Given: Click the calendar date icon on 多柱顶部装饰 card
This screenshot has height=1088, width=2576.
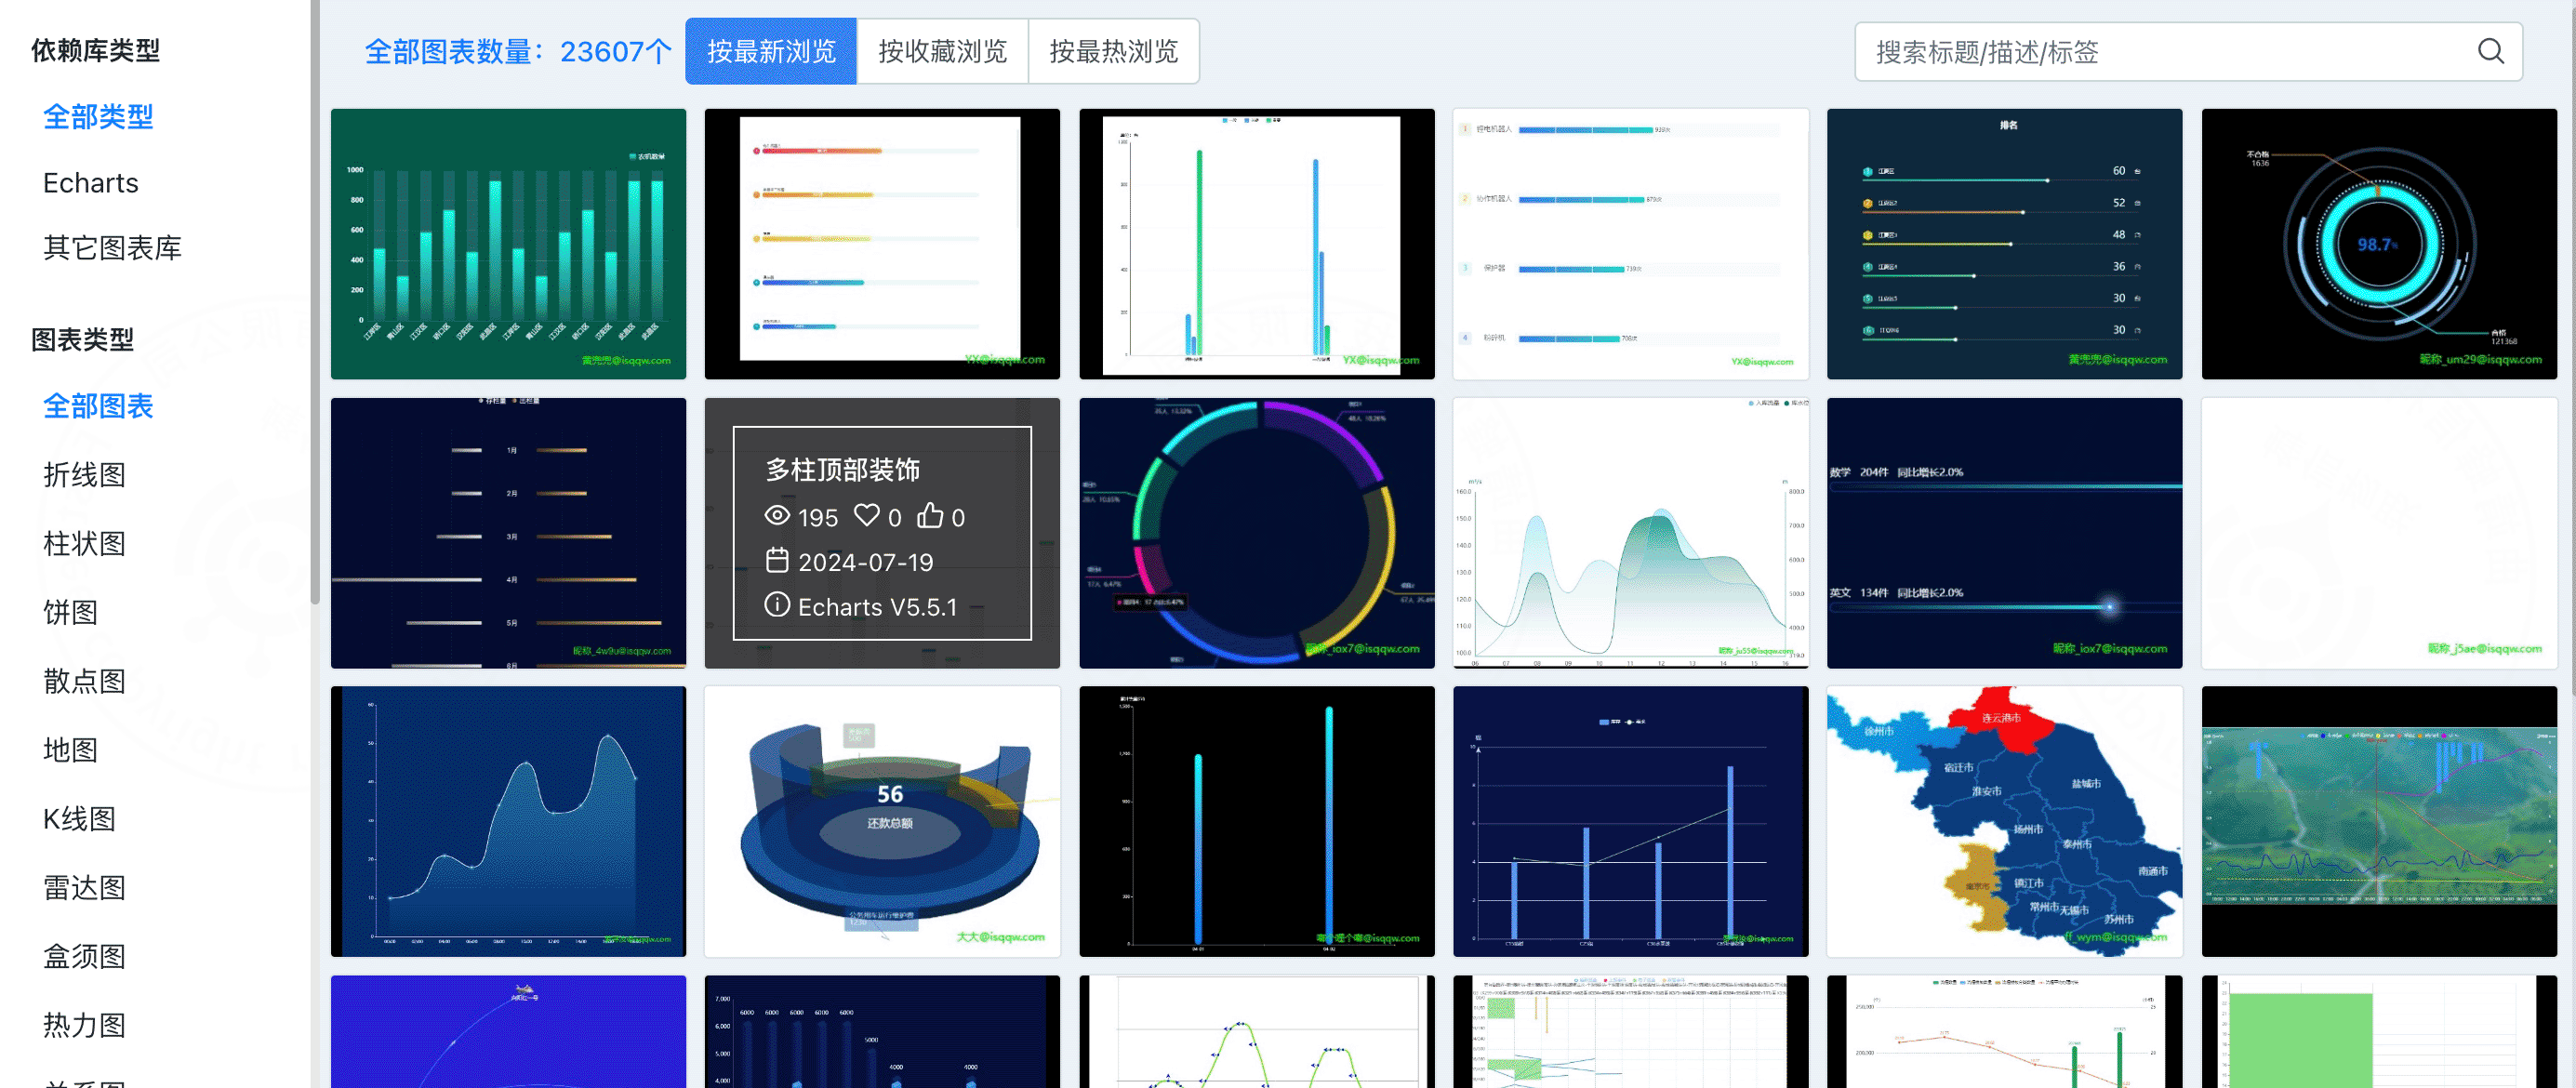Looking at the screenshot, I should 777,560.
